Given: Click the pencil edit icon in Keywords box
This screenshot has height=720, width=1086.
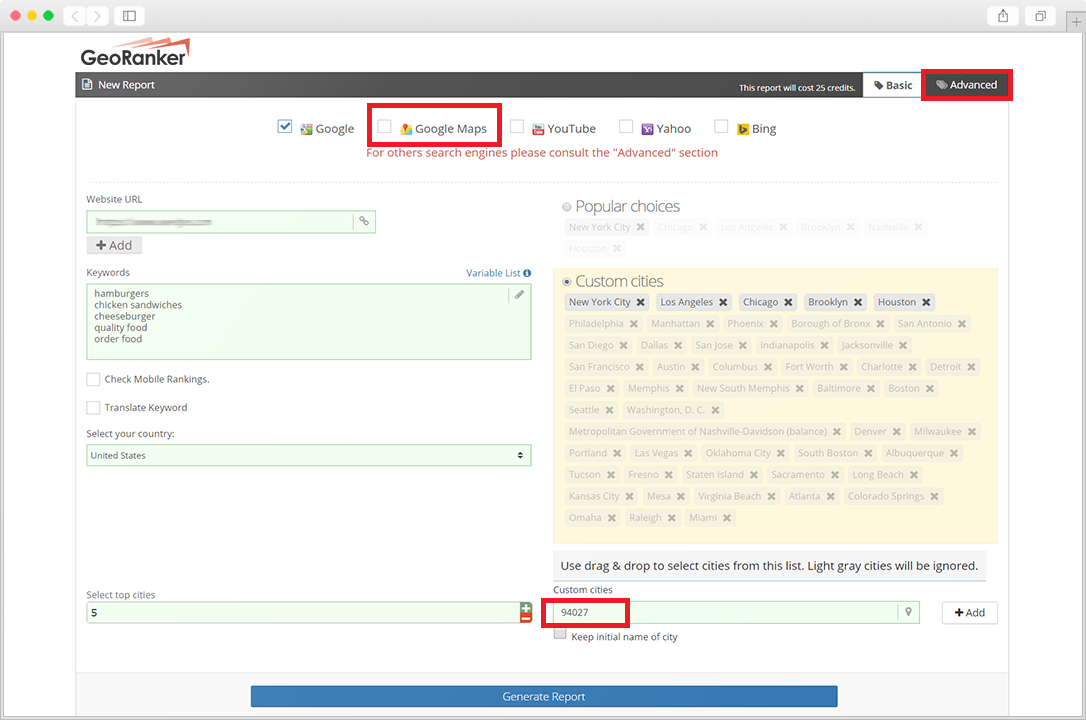Looking at the screenshot, I should coord(519,295).
